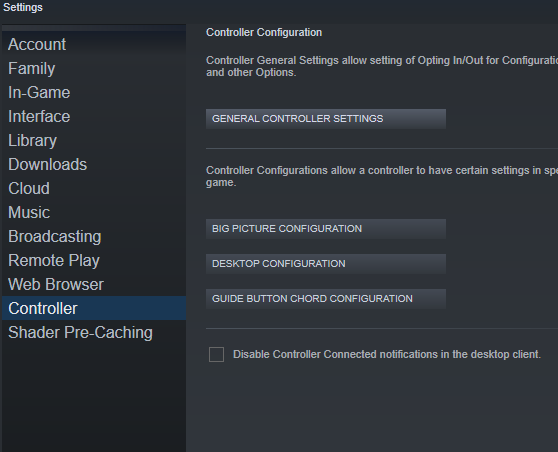Image resolution: width=558 pixels, height=452 pixels.
Task: Click the 'Controller Configurations allow a controller' text
Action: pyautogui.click(x=381, y=176)
